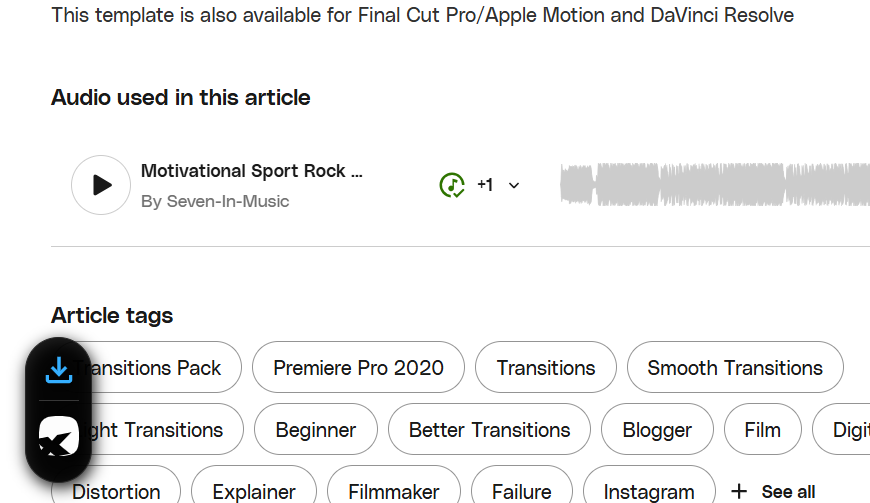This screenshot has height=503, width=870.
Task: Select the Premiere Pro 2020 tag
Action: pos(358,367)
